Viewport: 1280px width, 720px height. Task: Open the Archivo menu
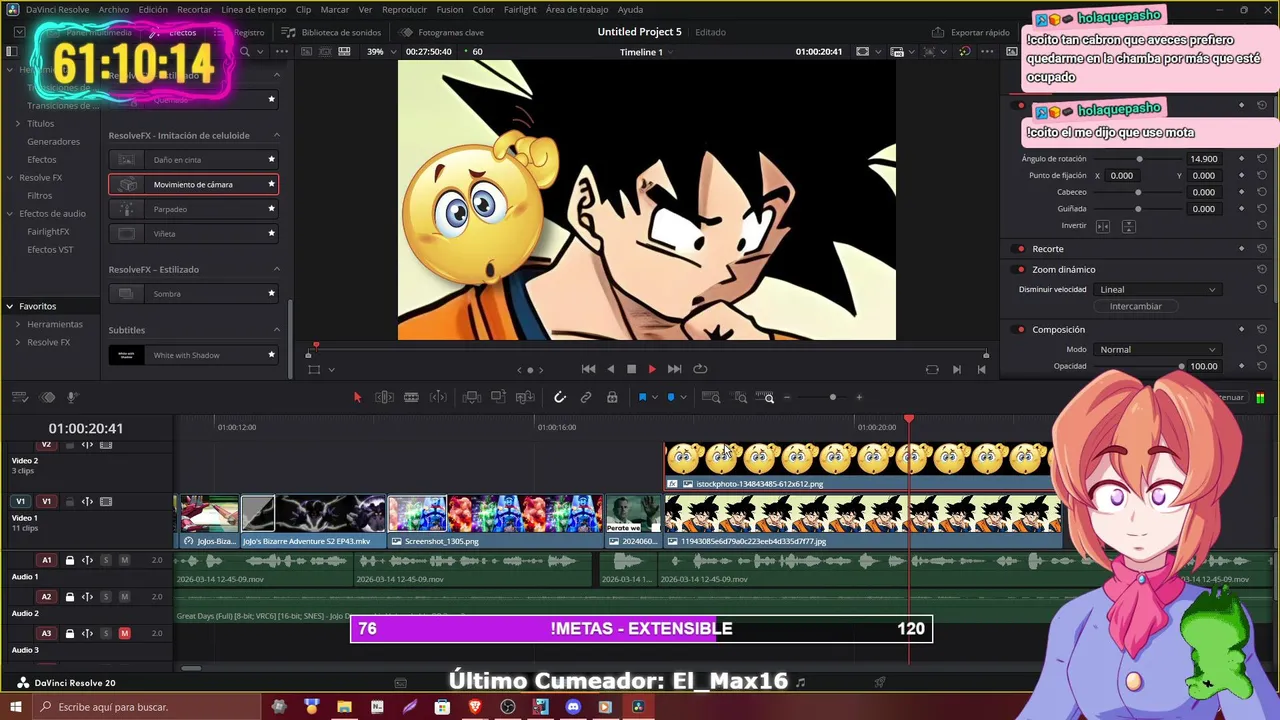click(x=113, y=9)
